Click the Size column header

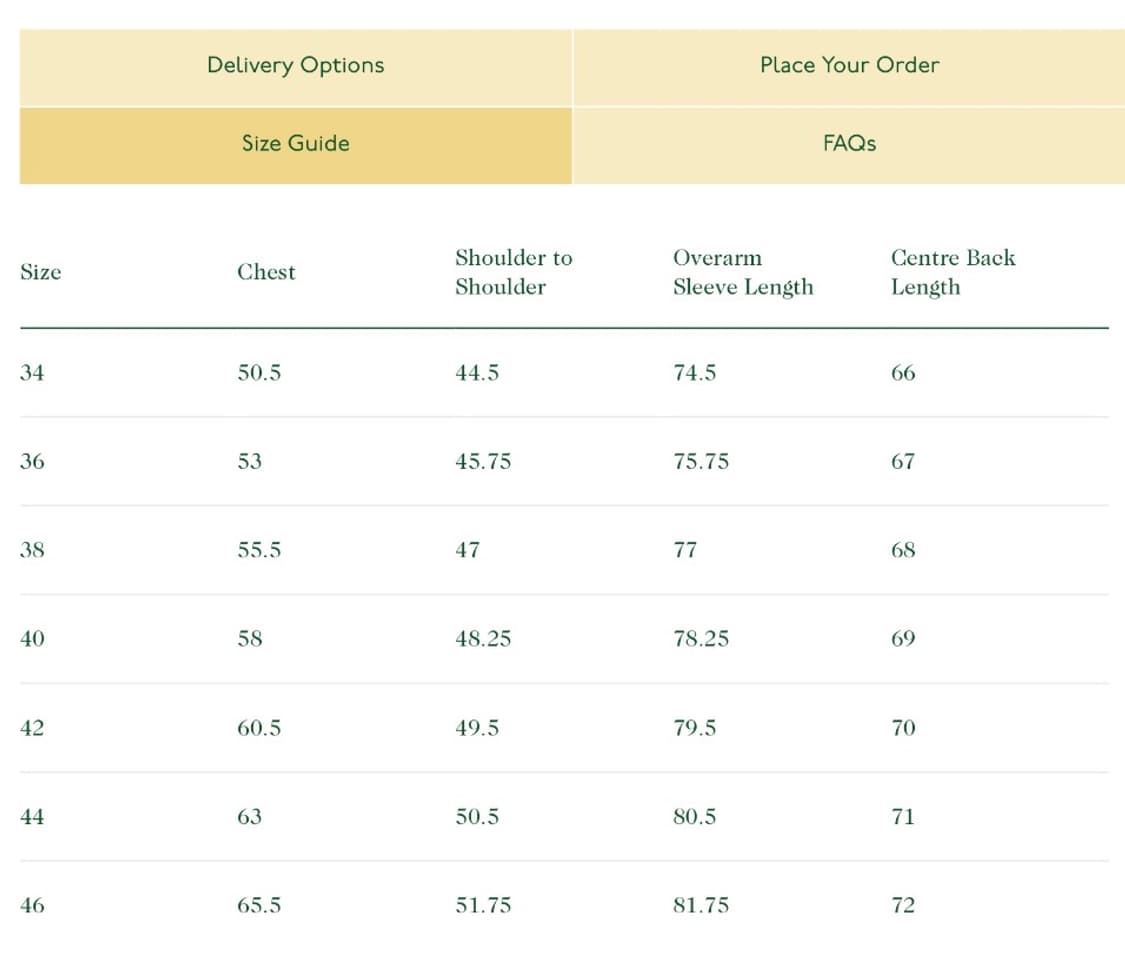pos(41,272)
